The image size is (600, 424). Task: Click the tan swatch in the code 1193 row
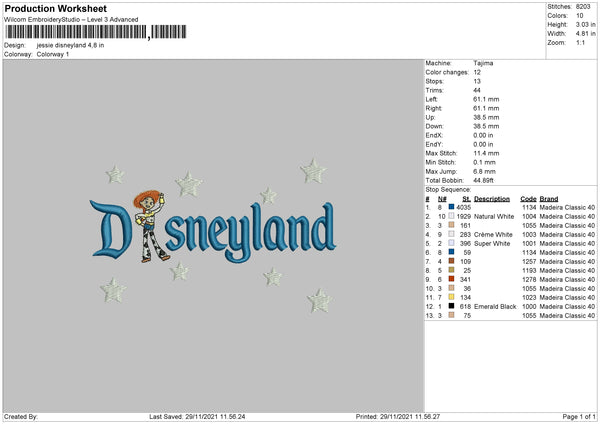(x=451, y=270)
